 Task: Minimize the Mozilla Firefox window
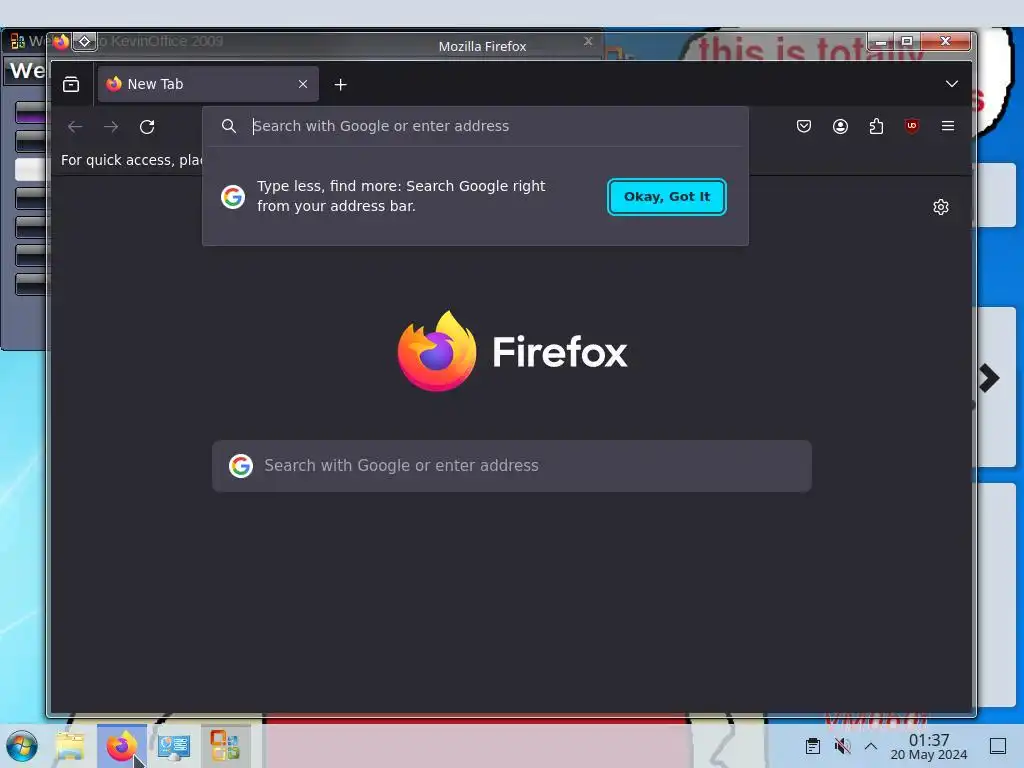click(x=881, y=41)
